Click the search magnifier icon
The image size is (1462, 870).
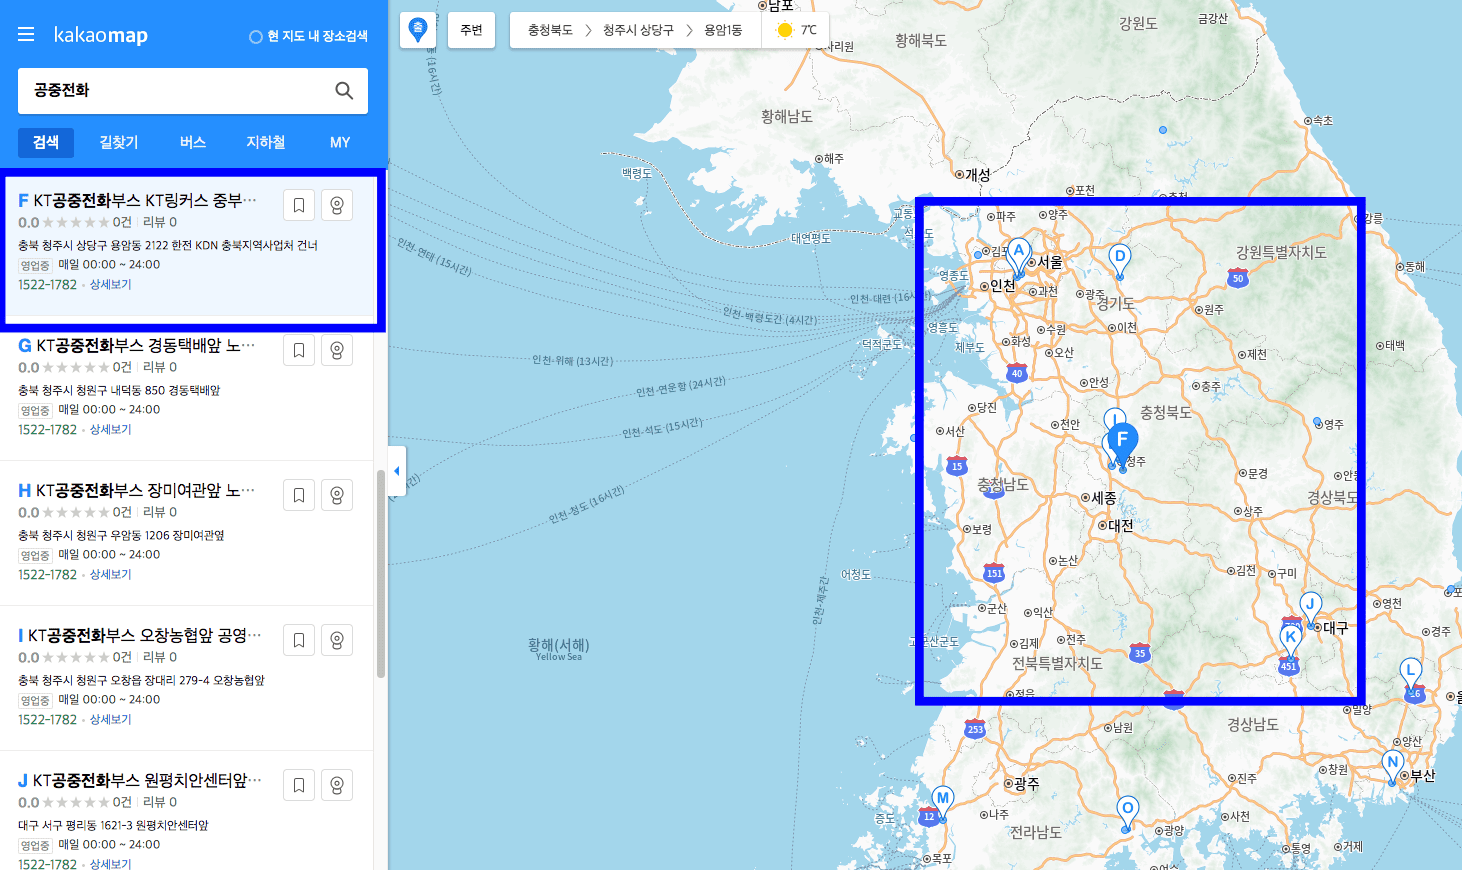[x=344, y=91]
